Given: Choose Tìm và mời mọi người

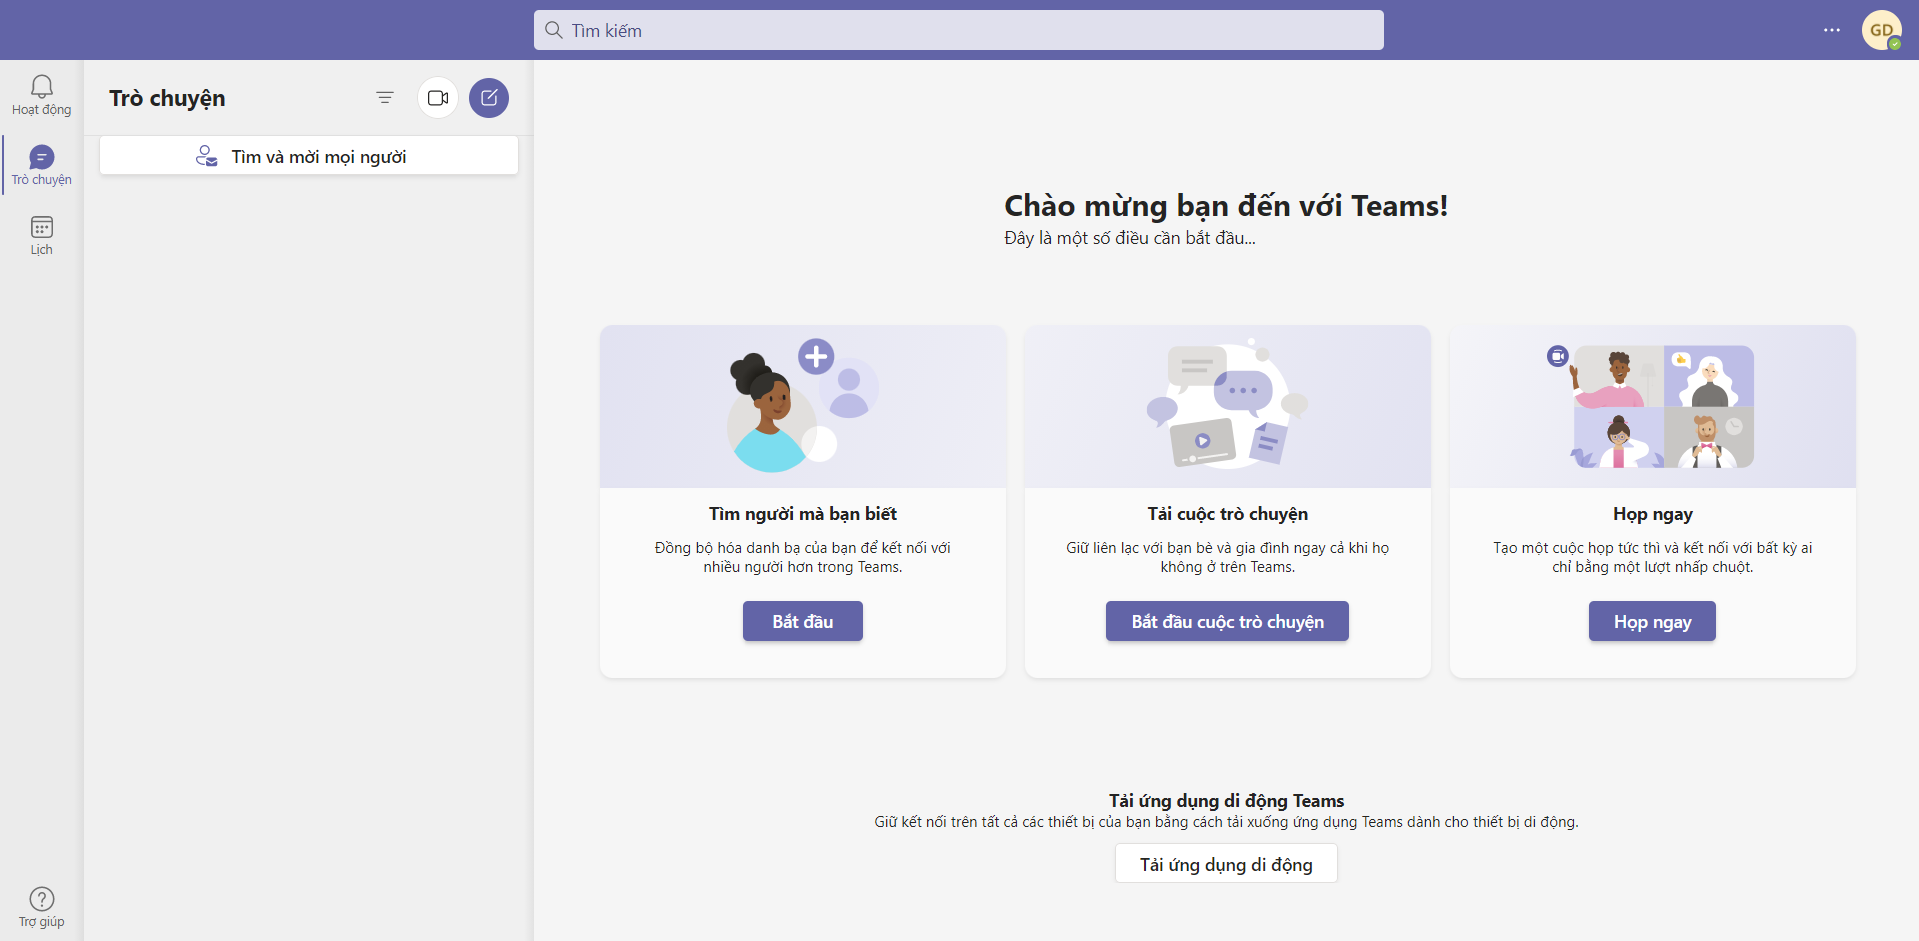Looking at the screenshot, I should tap(308, 156).
